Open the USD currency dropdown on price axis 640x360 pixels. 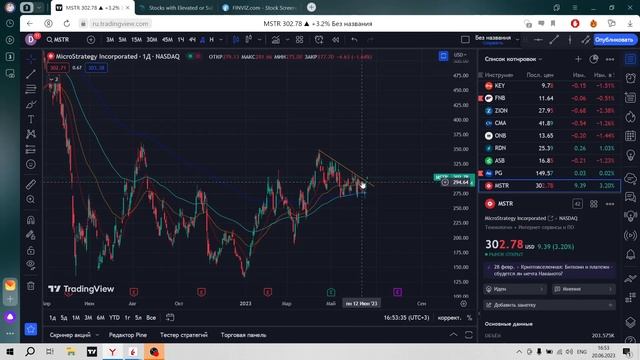(x=461, y=55)
